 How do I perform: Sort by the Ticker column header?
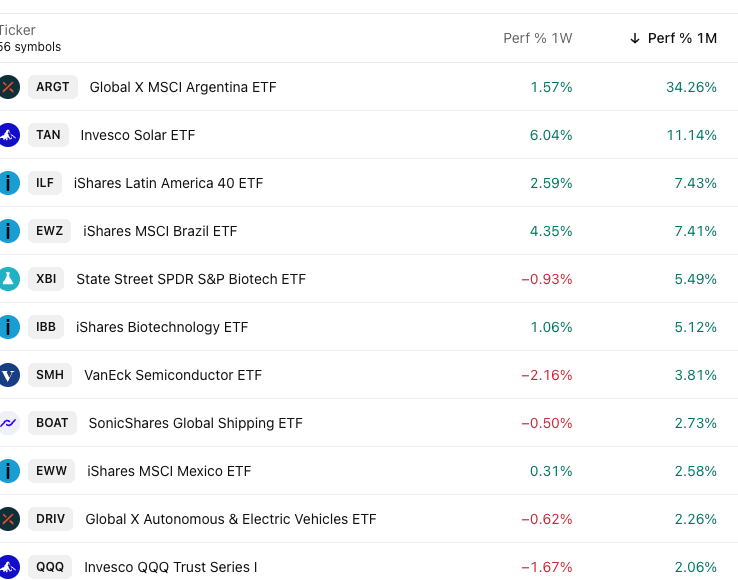point(18,31)
